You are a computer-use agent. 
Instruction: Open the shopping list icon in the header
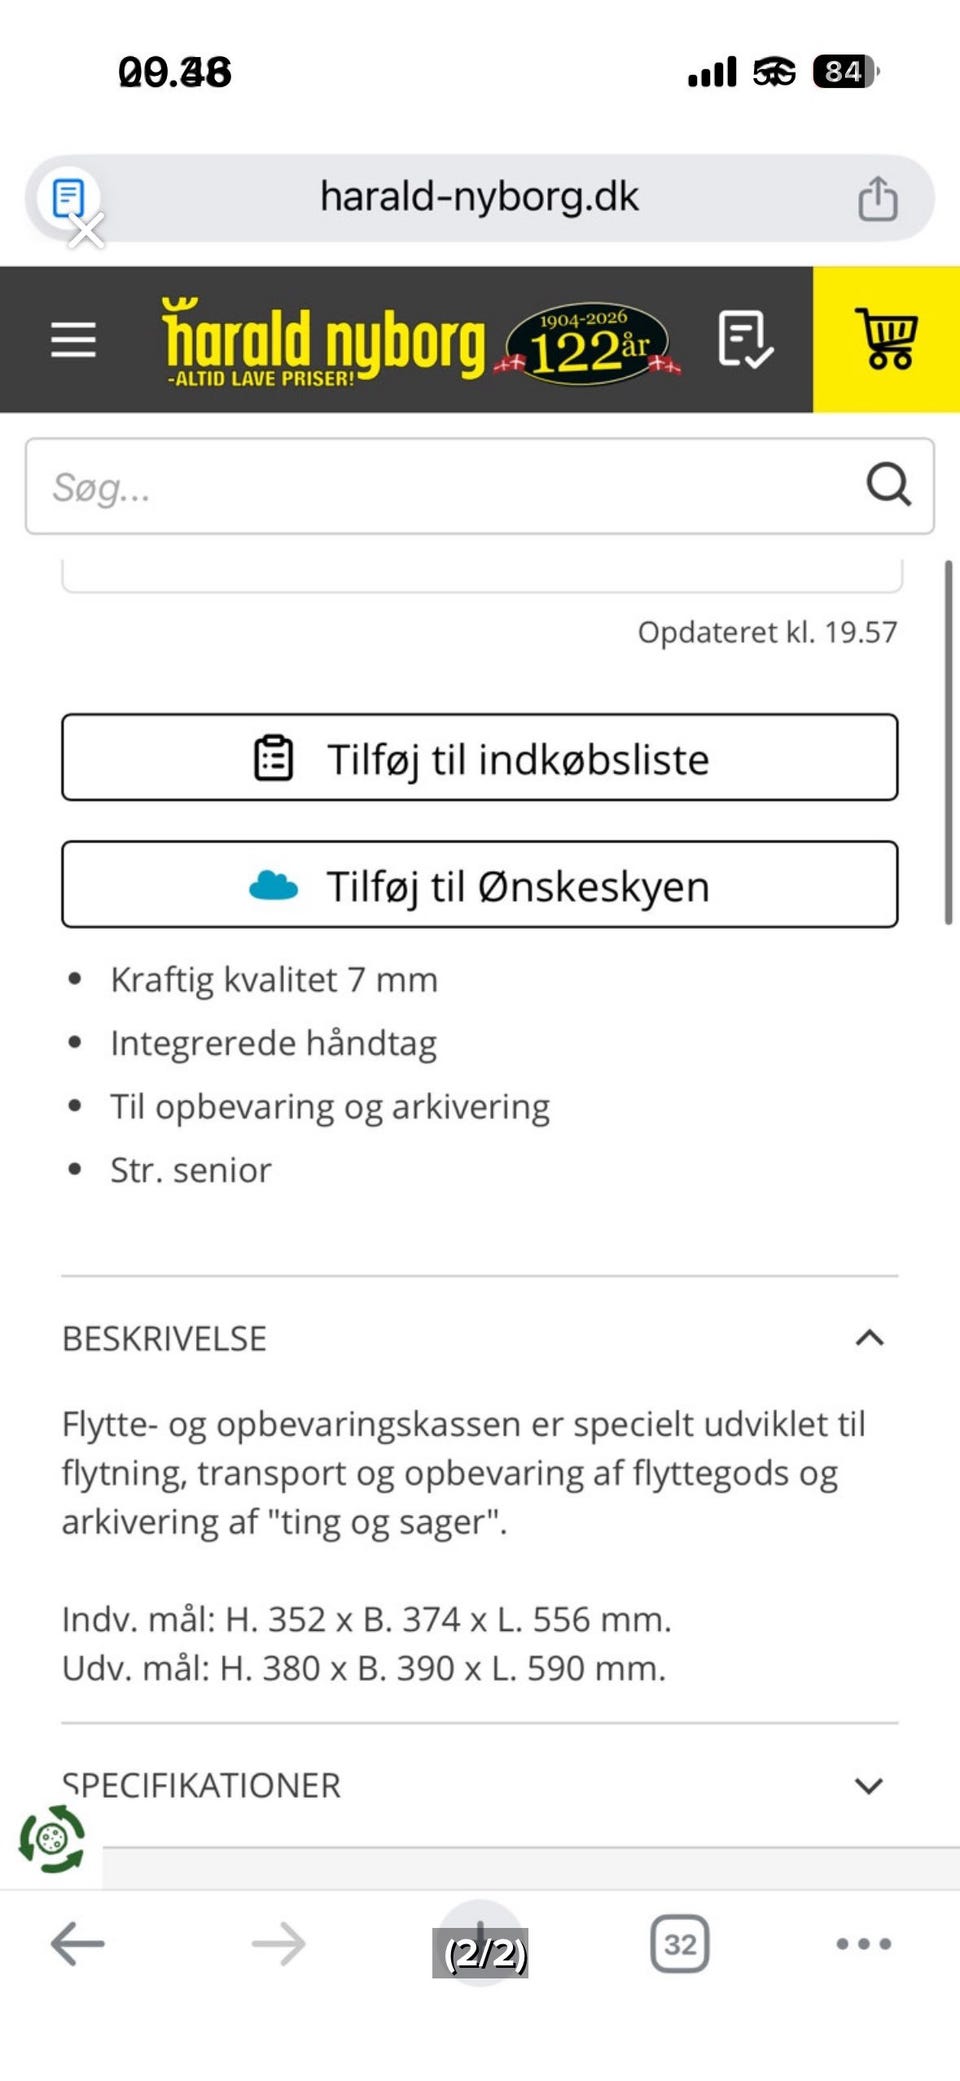point(744,340)
